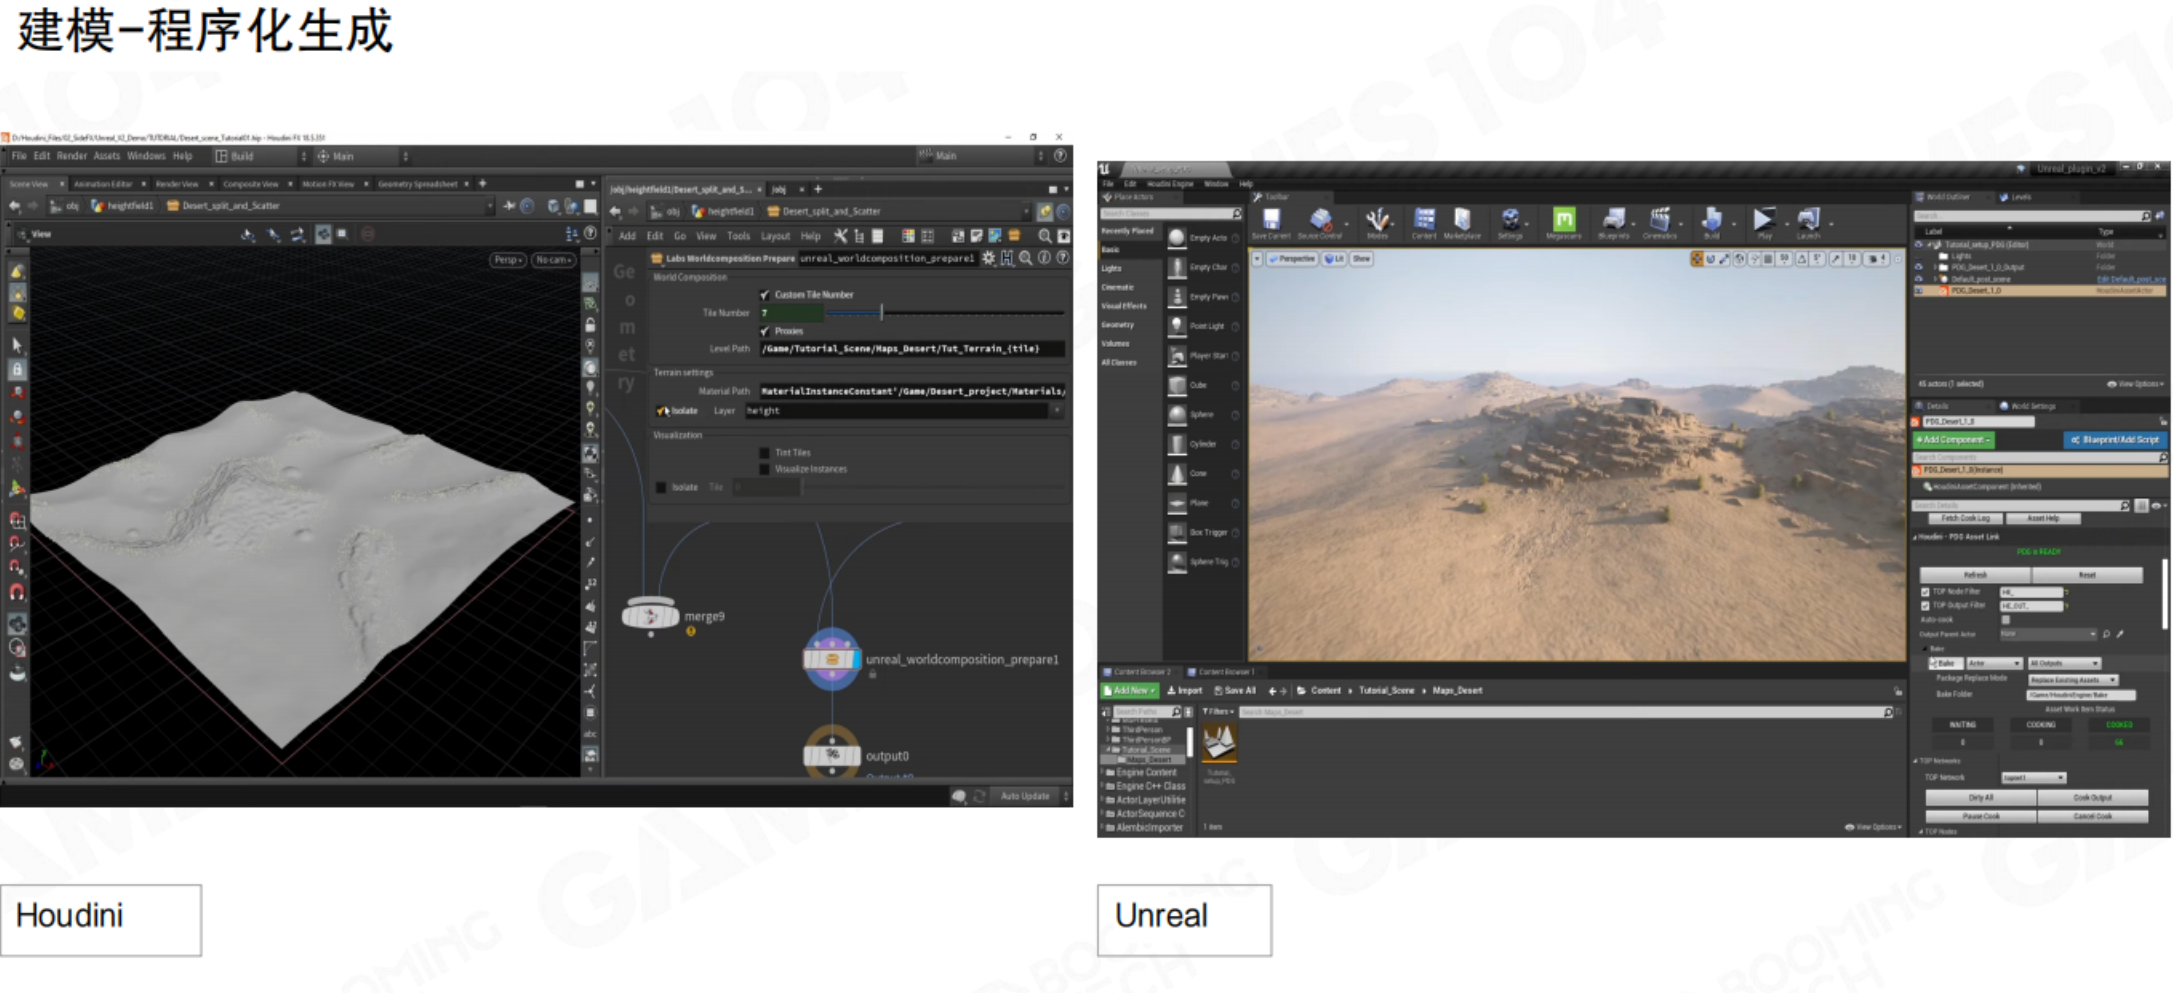Click the Marketplace icon in Unreal toolbar
Image resolution: width=2173 pixels, height=993 pixels.
(1462, 221)
